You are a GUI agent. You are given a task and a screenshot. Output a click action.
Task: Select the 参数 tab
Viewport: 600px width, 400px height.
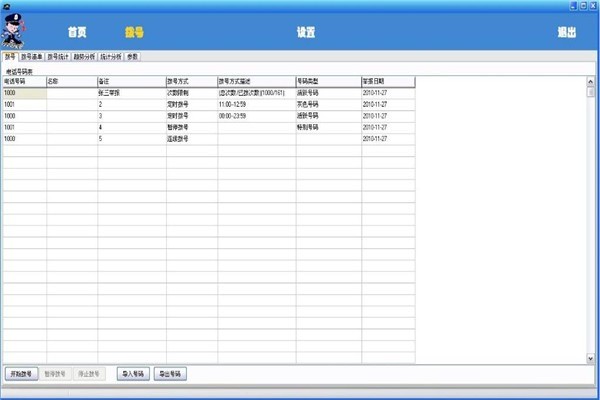(x=132, y=57)
